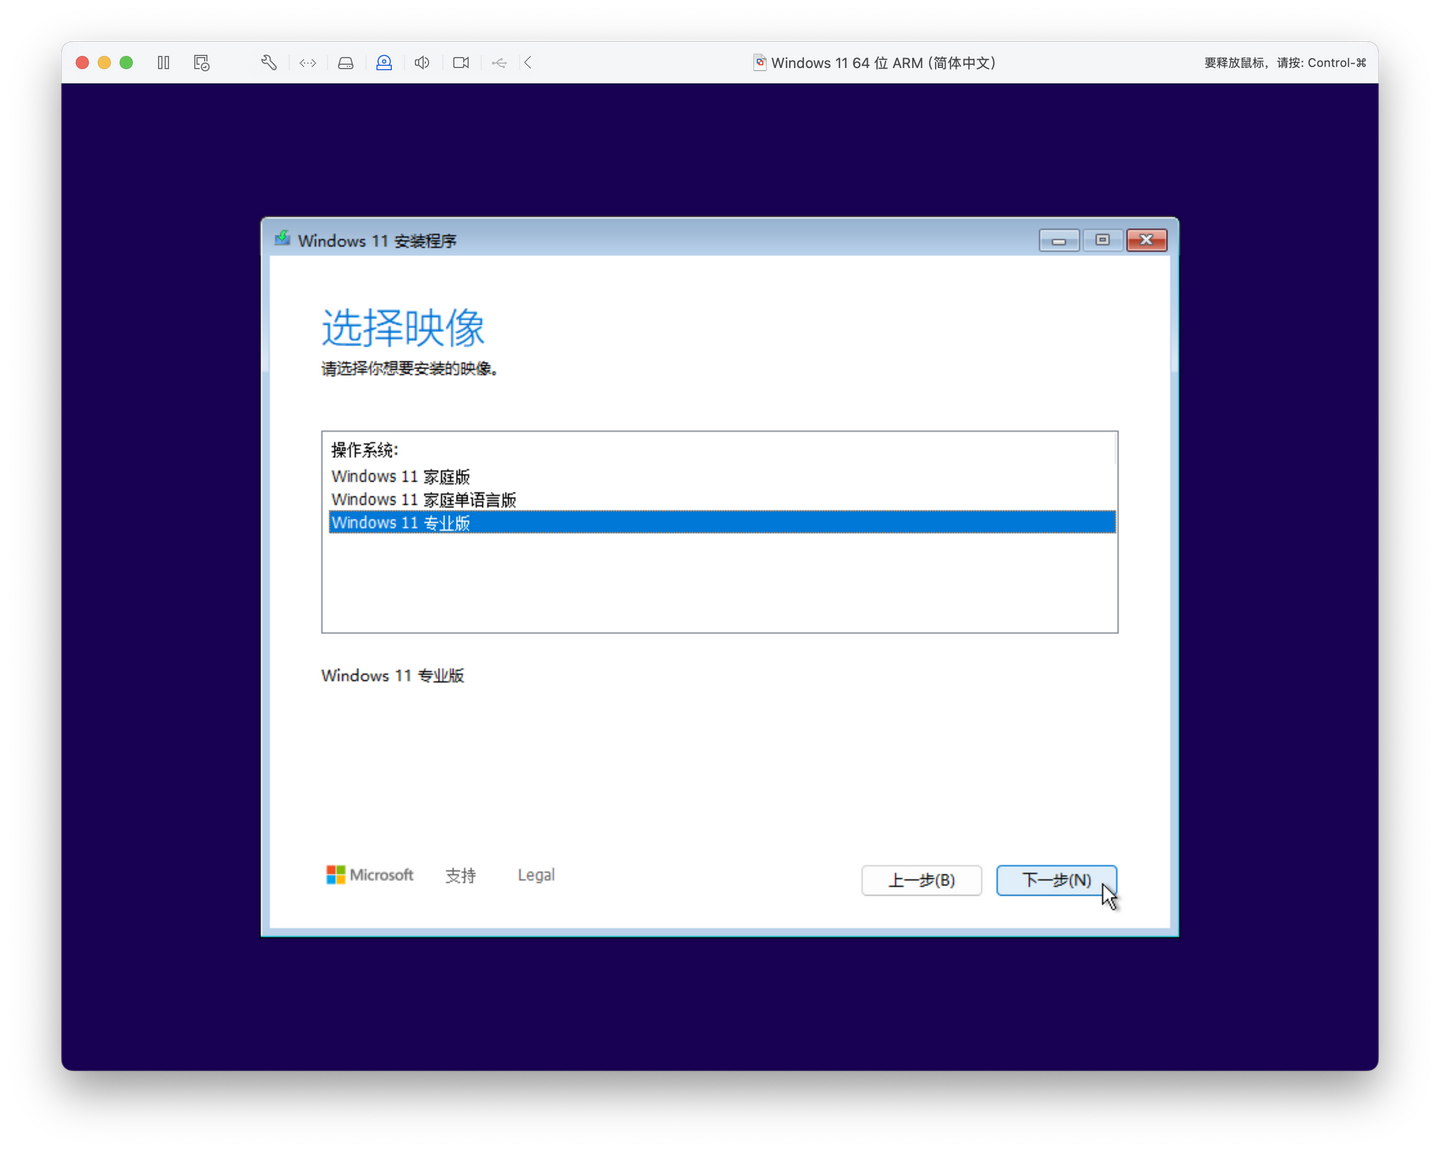Click the 操作系统: list header
This screenshot has height=1152, width=1440.
click(x=365, y=450)
